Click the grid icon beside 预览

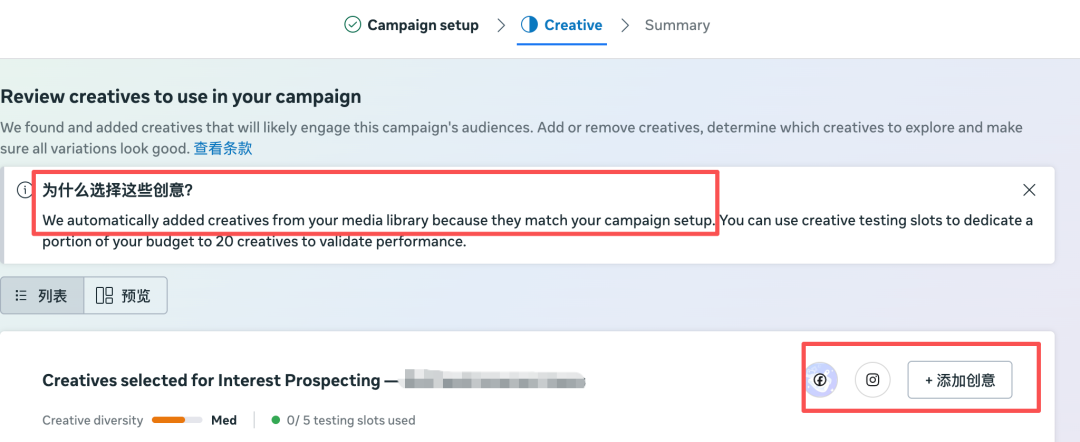[104, 296]
